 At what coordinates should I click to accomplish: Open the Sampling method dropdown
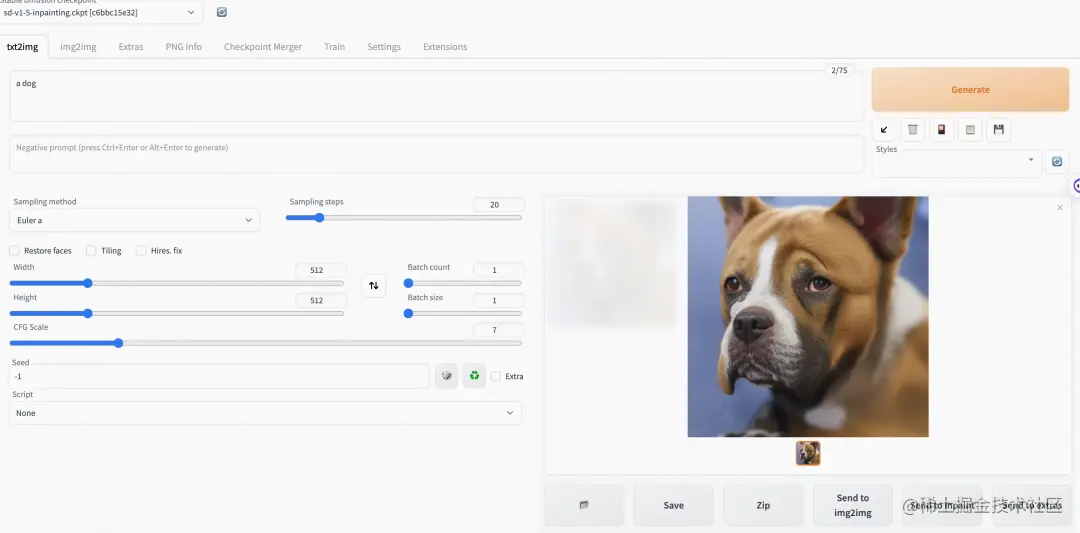(134, 220)
